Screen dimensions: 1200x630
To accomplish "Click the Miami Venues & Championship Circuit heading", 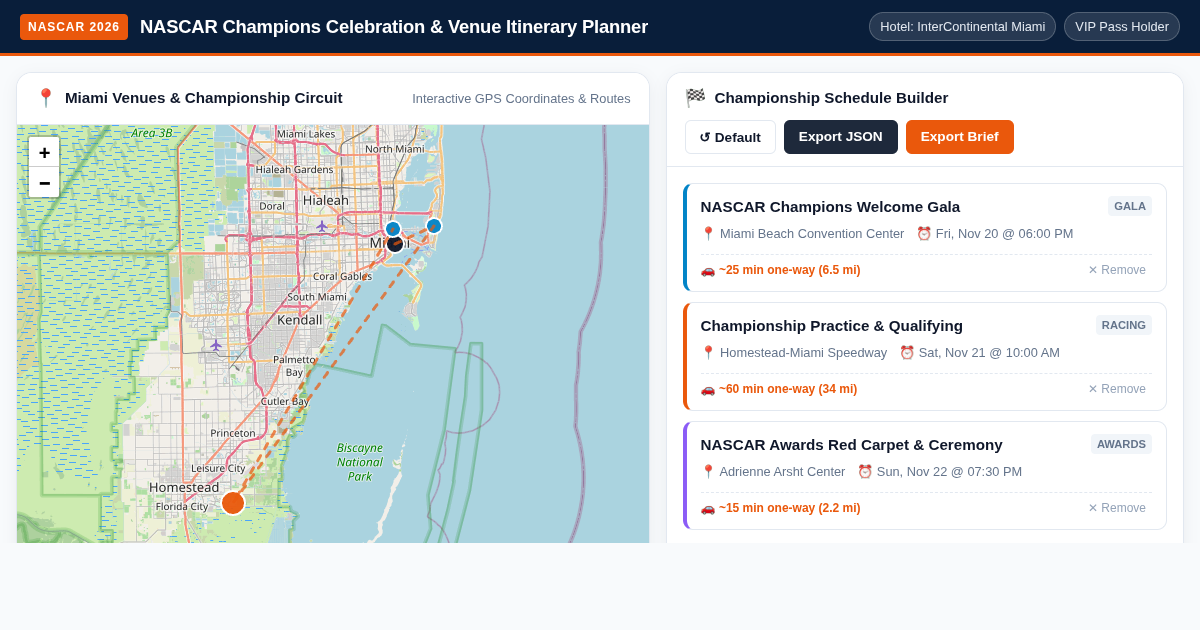I will (x=204, y=98).
